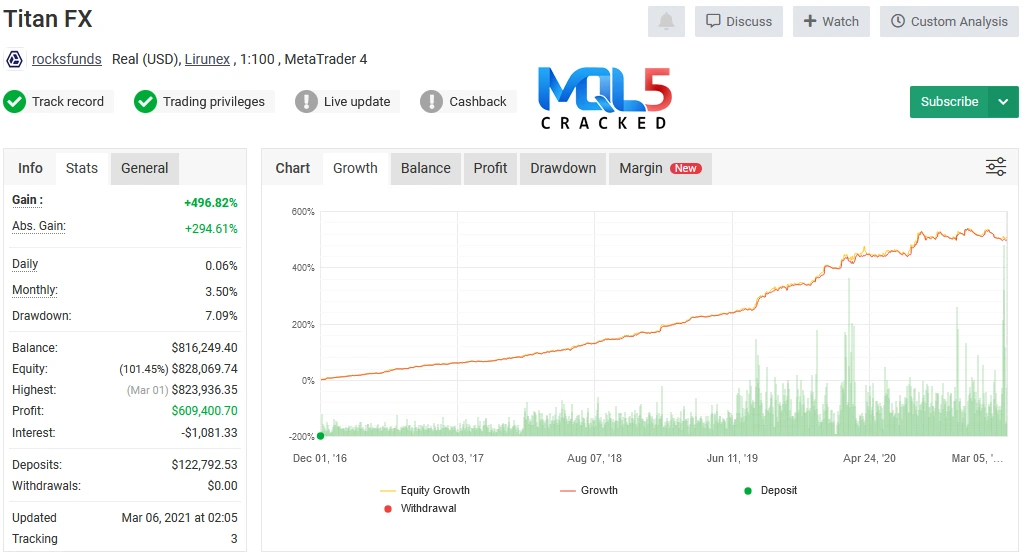
Task: Switch to the General tab
Action: [144, 169]
